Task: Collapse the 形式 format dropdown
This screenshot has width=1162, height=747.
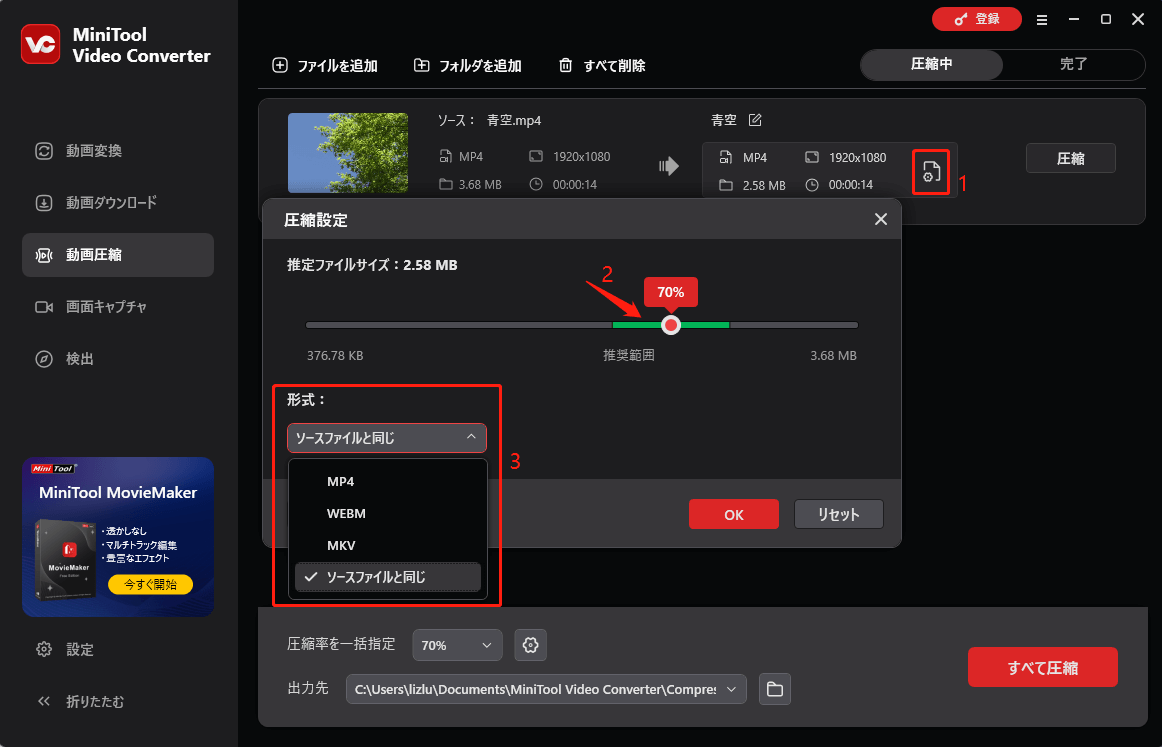Action: pos(387,438)
